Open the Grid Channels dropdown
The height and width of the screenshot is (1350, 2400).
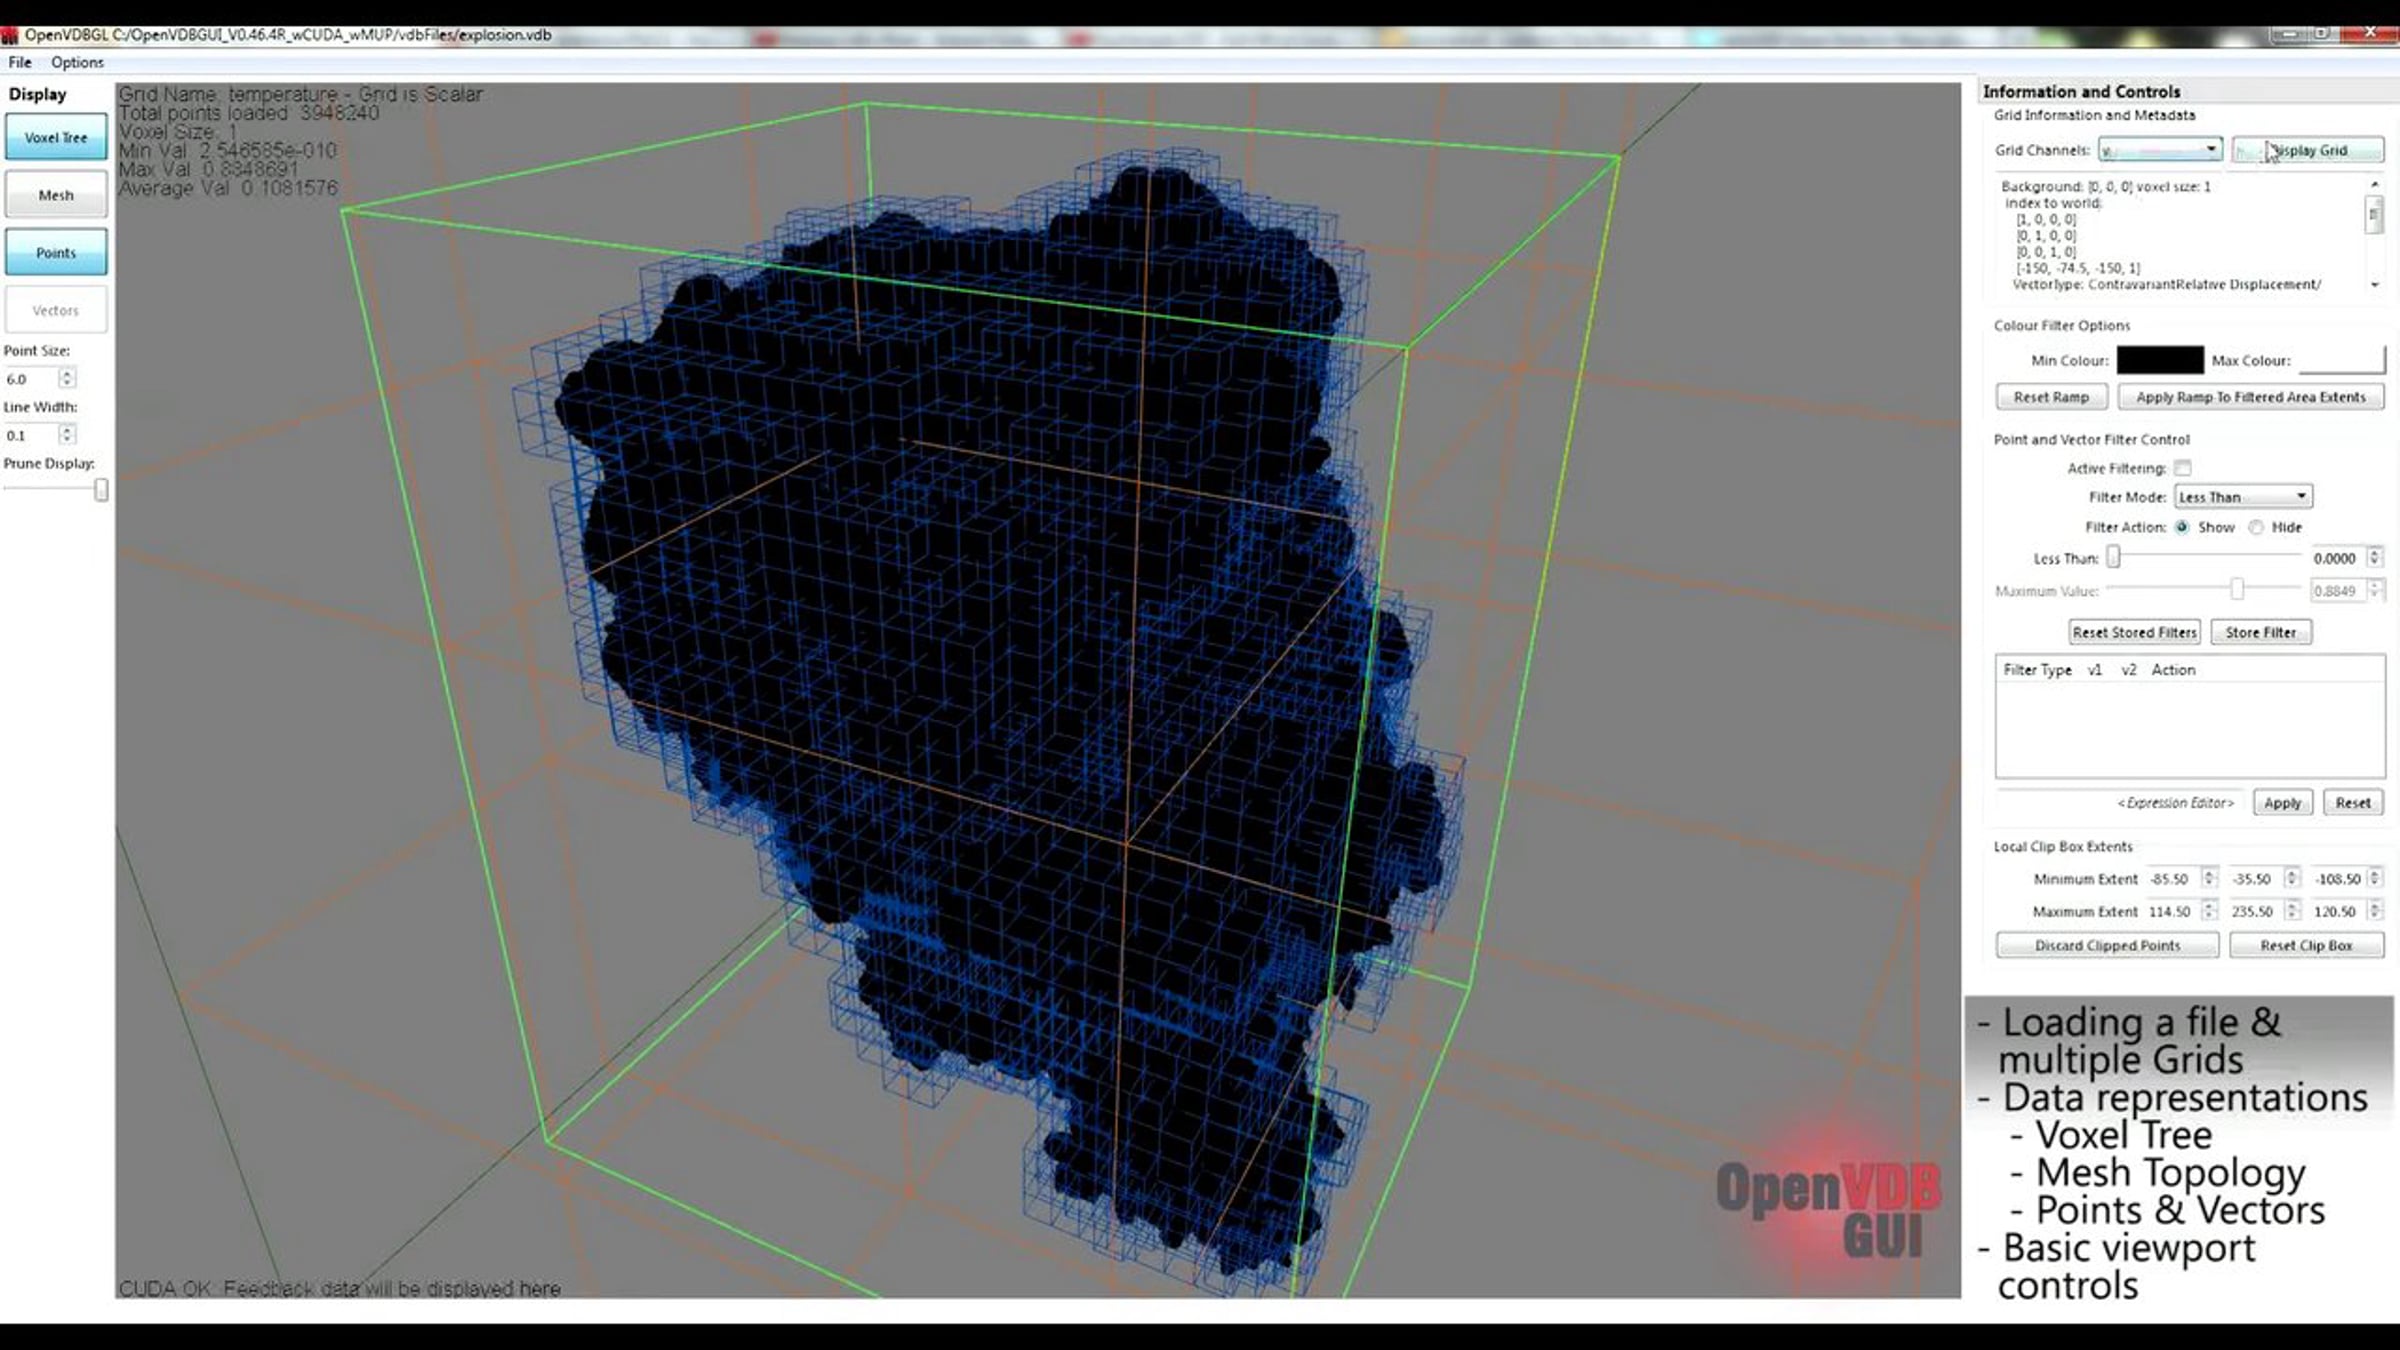[x=2160, y=150]
